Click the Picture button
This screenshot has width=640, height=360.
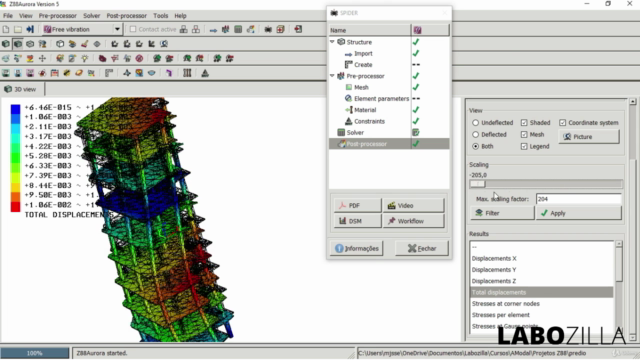(589, 137)
